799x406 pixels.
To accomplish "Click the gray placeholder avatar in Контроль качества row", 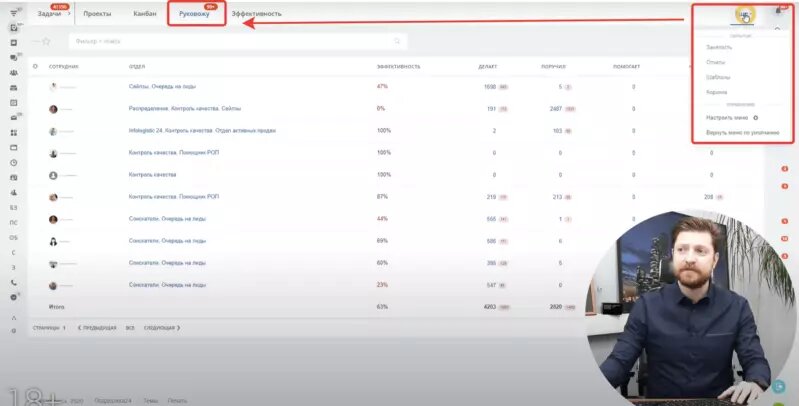I will [53, 175].
